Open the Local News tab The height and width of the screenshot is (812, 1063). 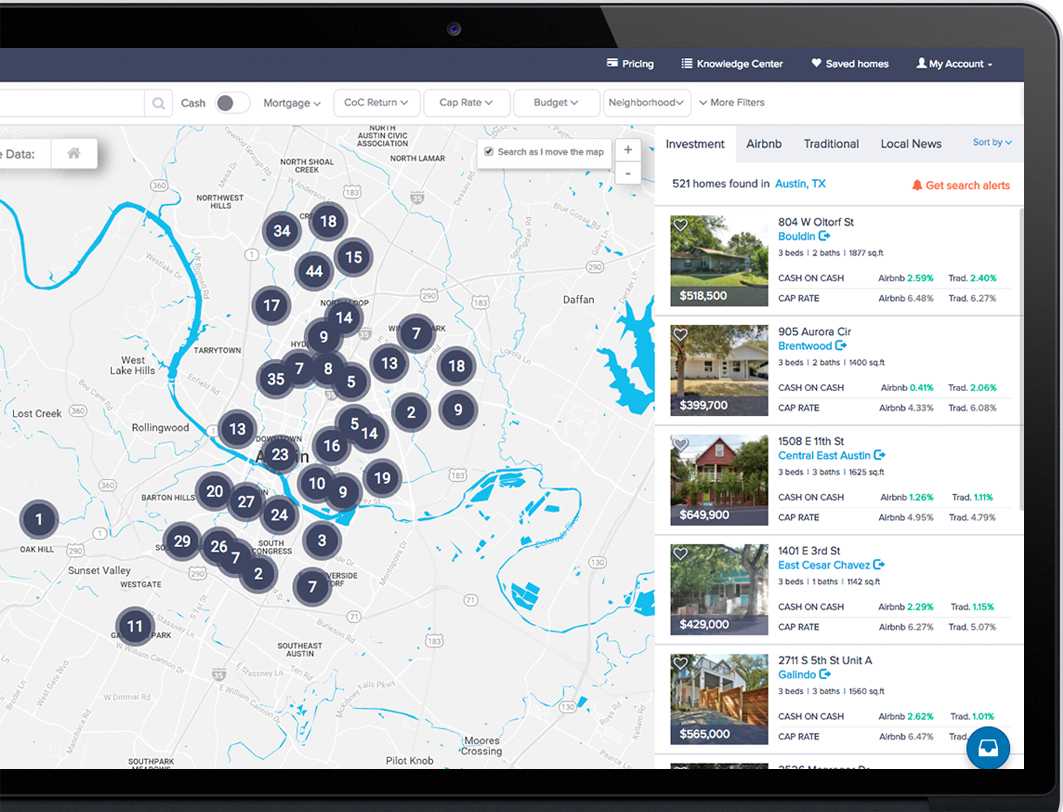[x=910, y=144]
